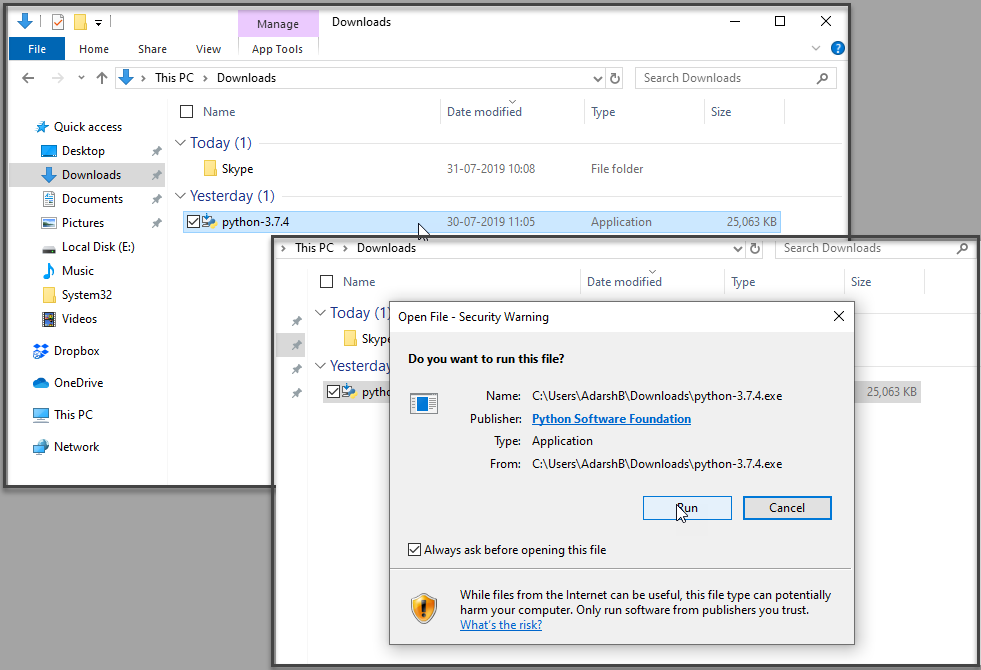
Task: Open Videos in the navigation pane
Action: click(x=79, y=318)
